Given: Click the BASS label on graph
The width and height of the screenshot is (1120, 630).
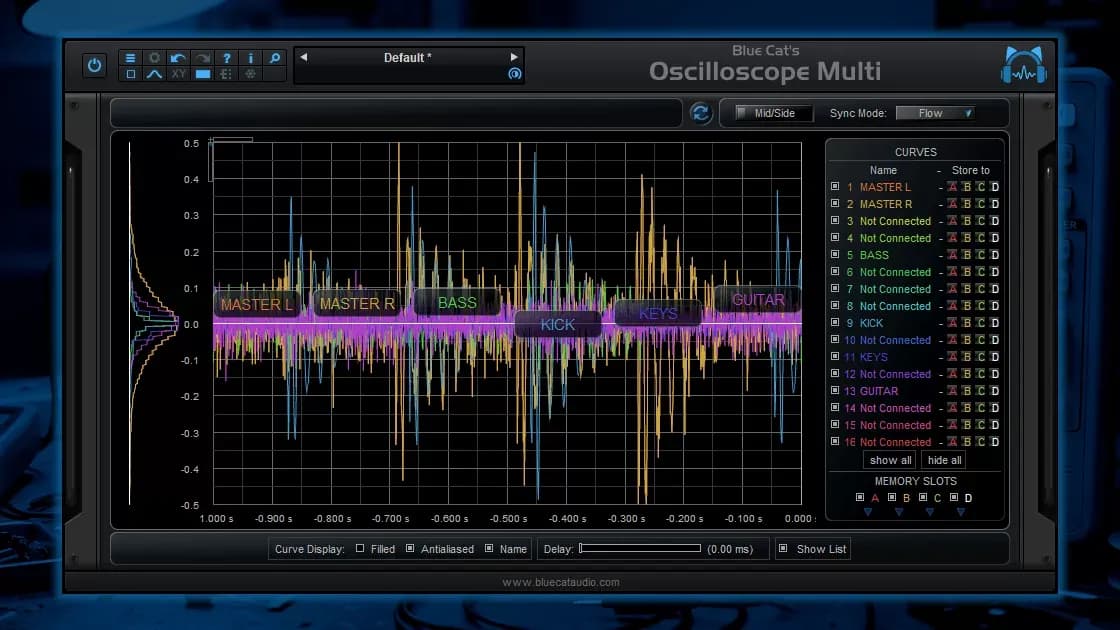Looking at the screenshot, I should coord(457,303).
